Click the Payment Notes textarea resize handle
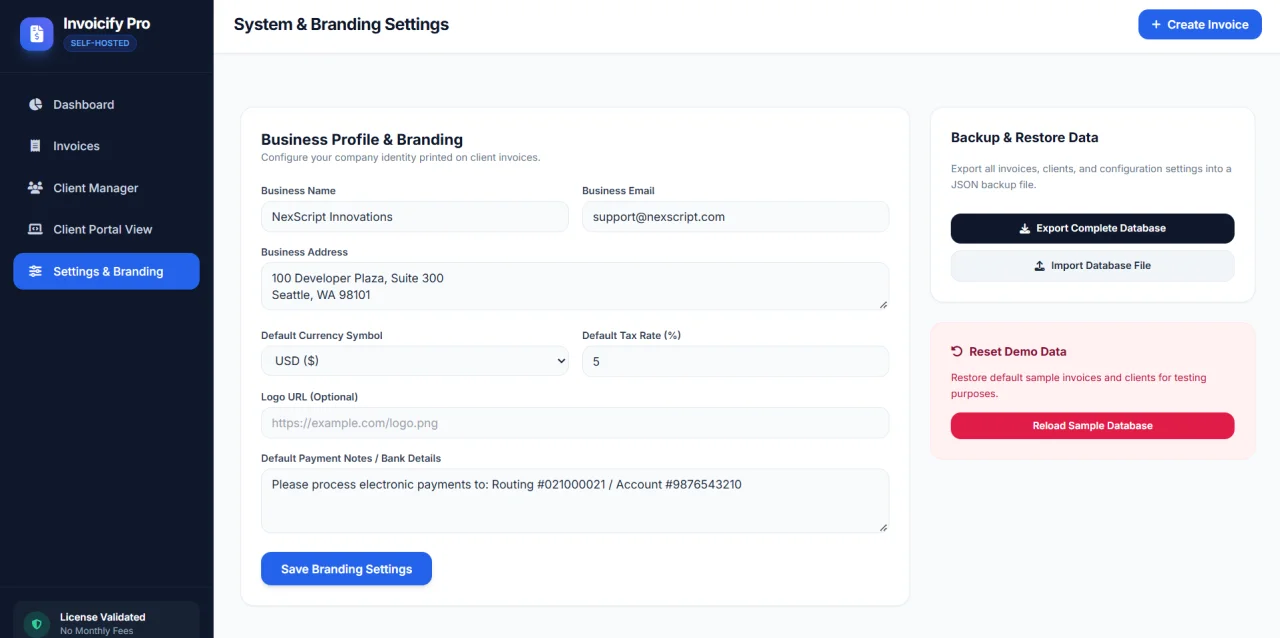 tap(883, 527)
